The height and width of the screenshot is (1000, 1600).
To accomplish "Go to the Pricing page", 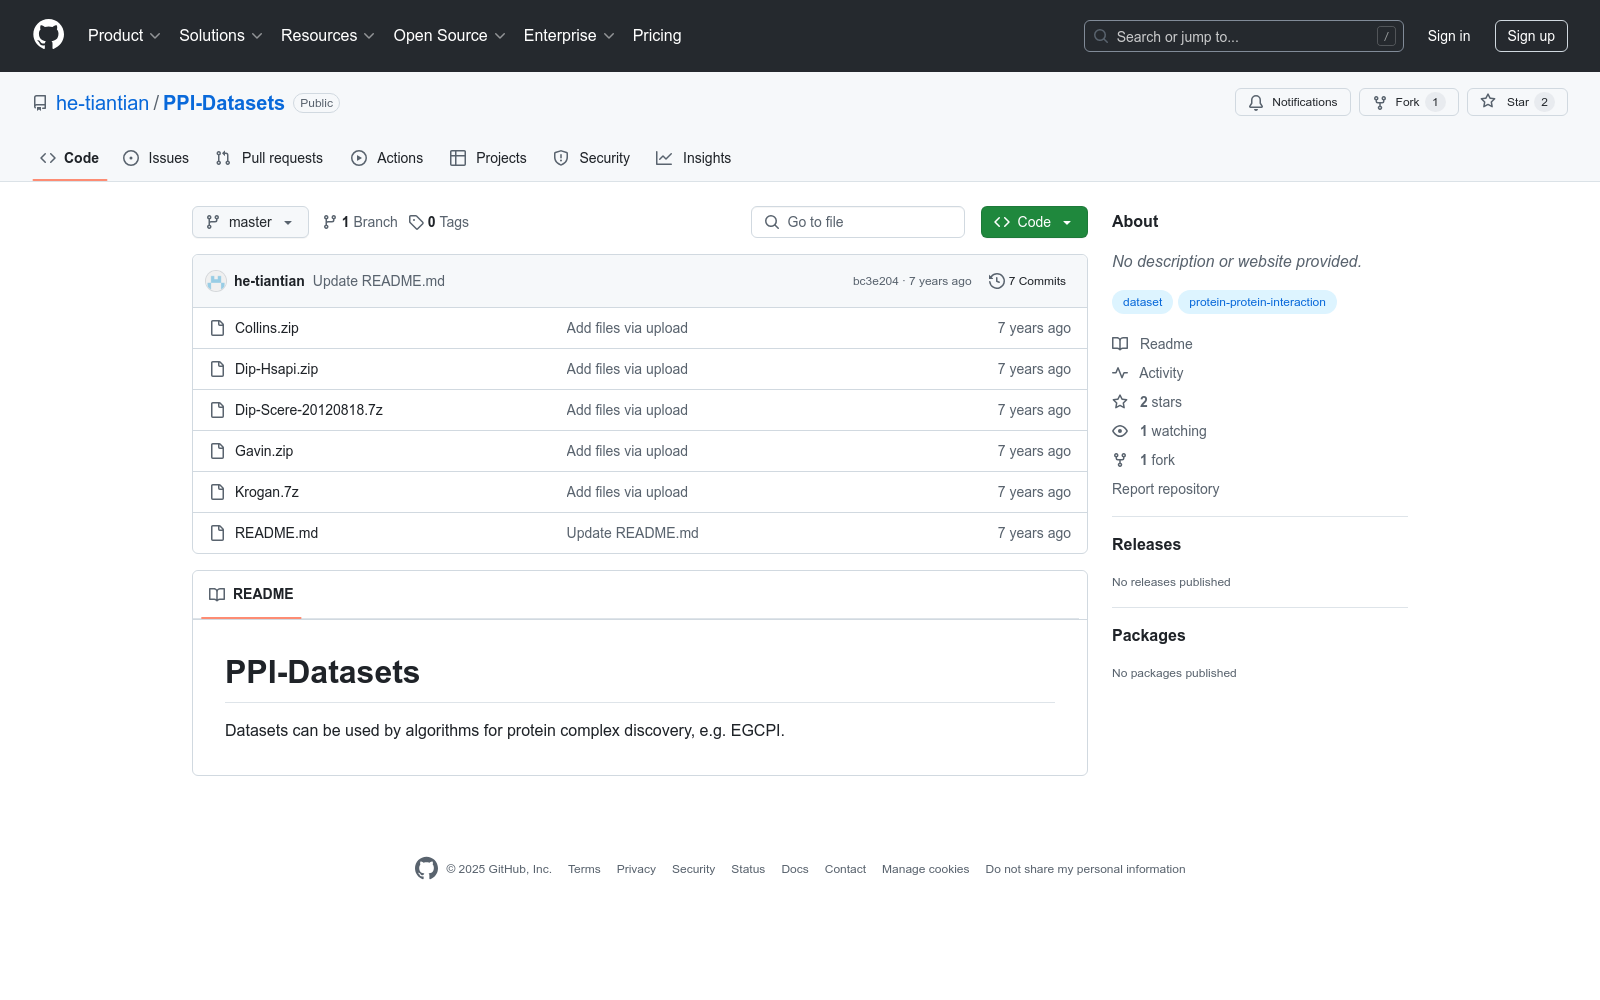I will click(x=657, y=36).
